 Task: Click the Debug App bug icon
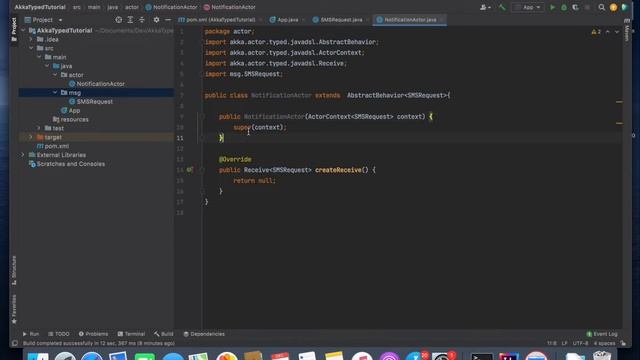point(564,7)
